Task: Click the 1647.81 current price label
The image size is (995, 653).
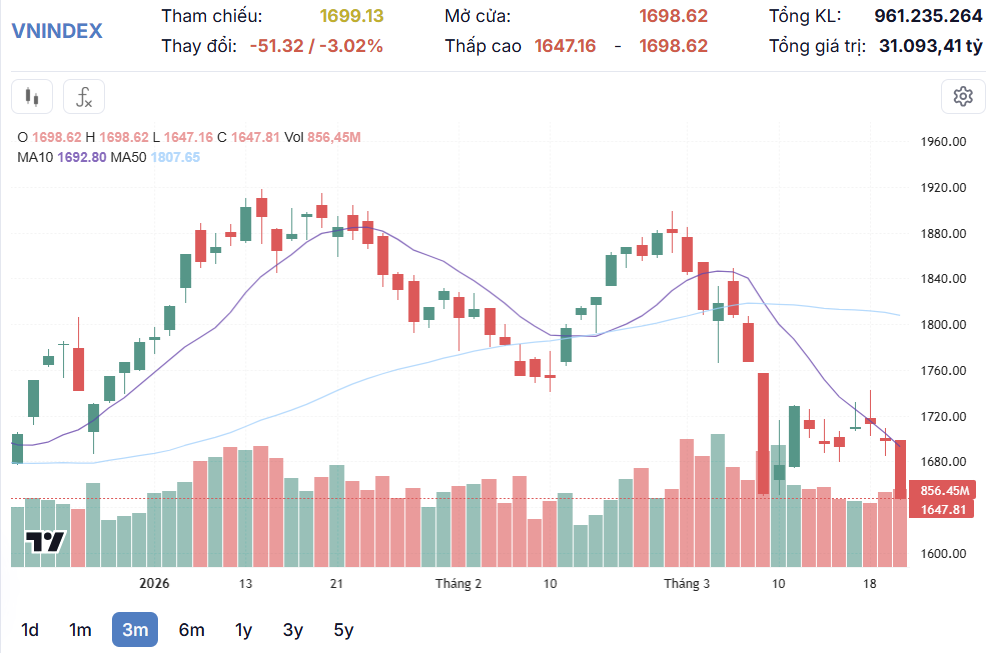Action: tap(942, 510)
